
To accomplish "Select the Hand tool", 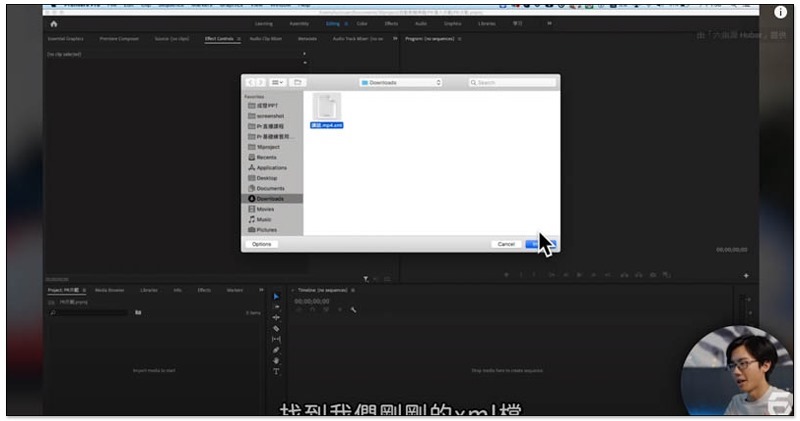I will click(276, 360).
